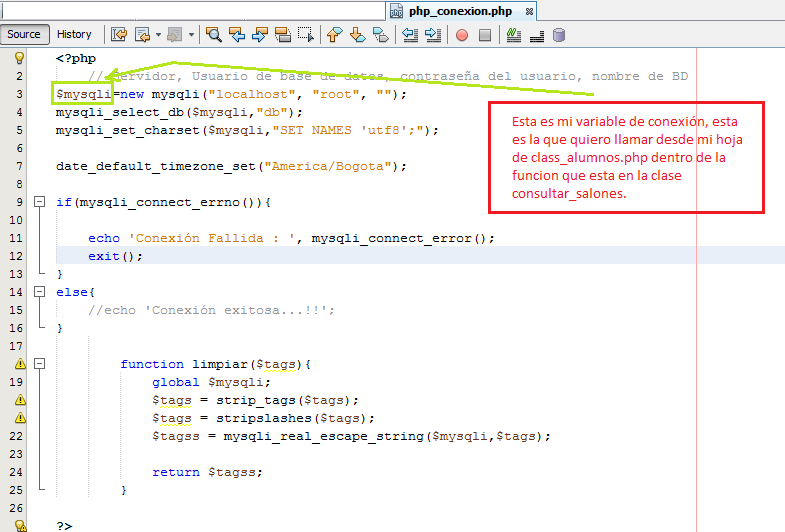Click strip_tags($tags) call

[x=283, y=400]
